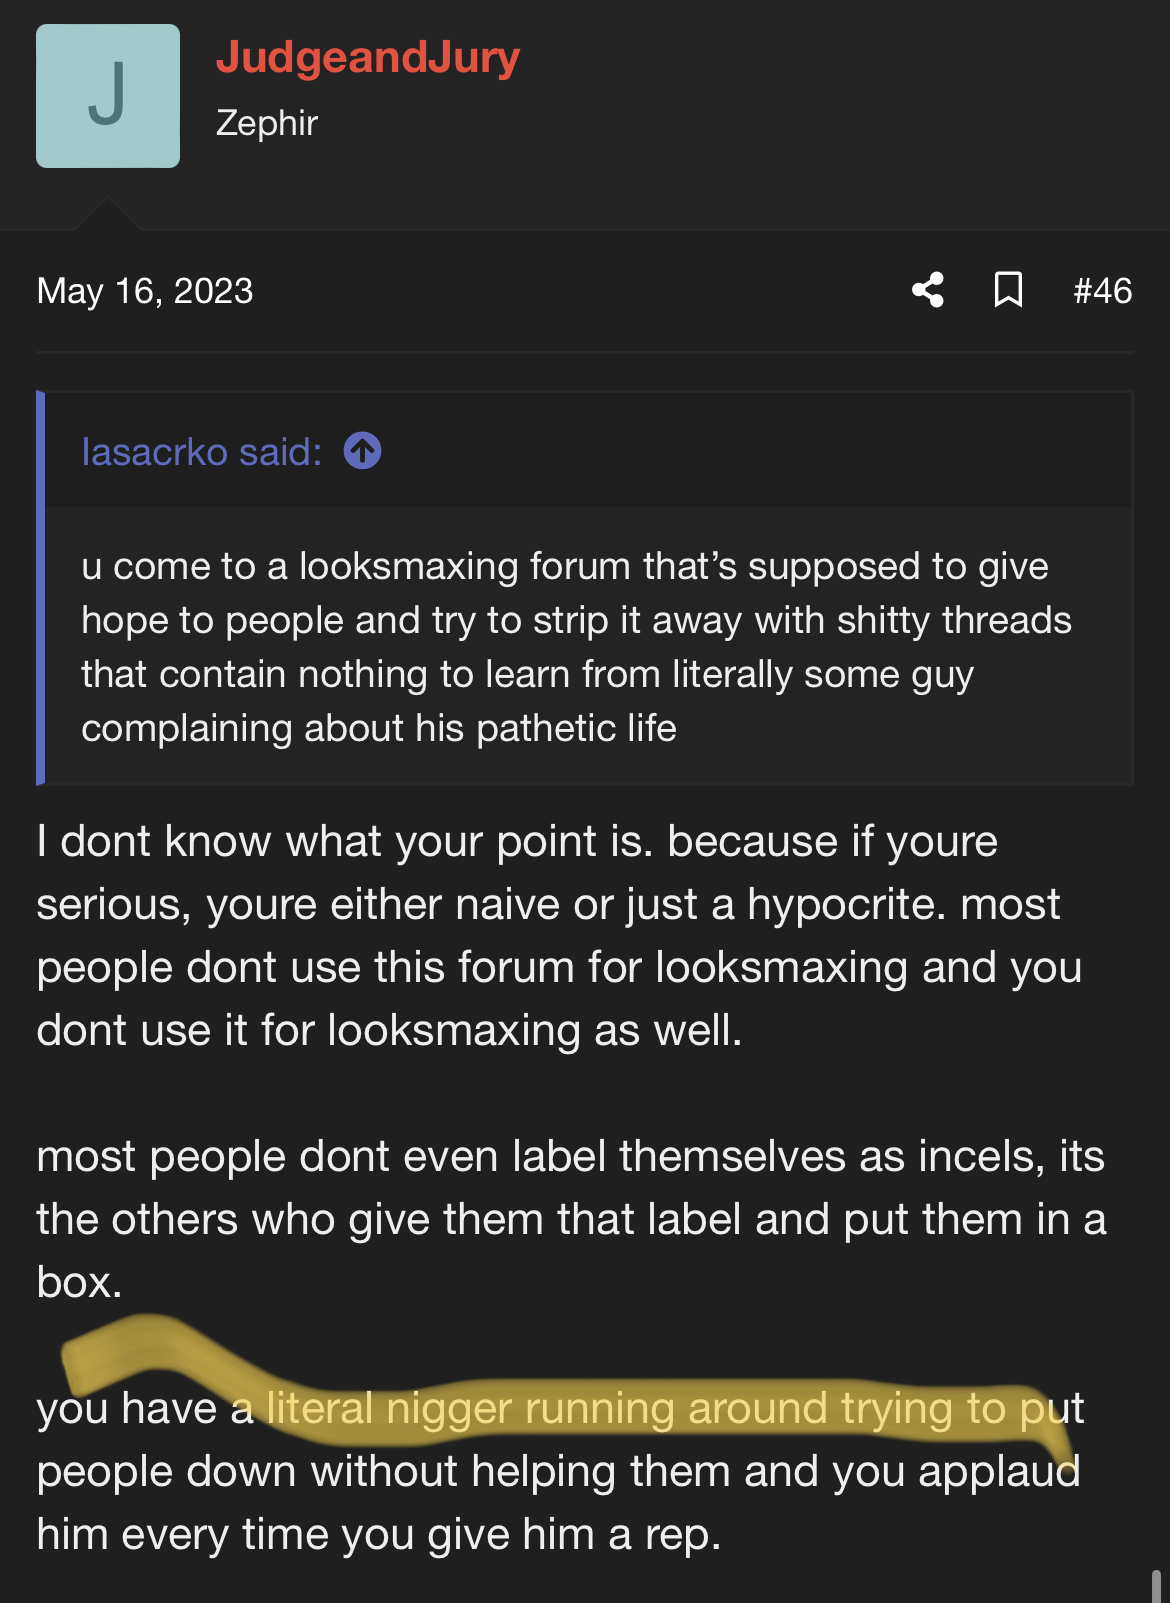This screenshot has width=1170, height=1603.
Task: Click the scrollbar thumb at the bottom right
Action: point(1156,1586)
